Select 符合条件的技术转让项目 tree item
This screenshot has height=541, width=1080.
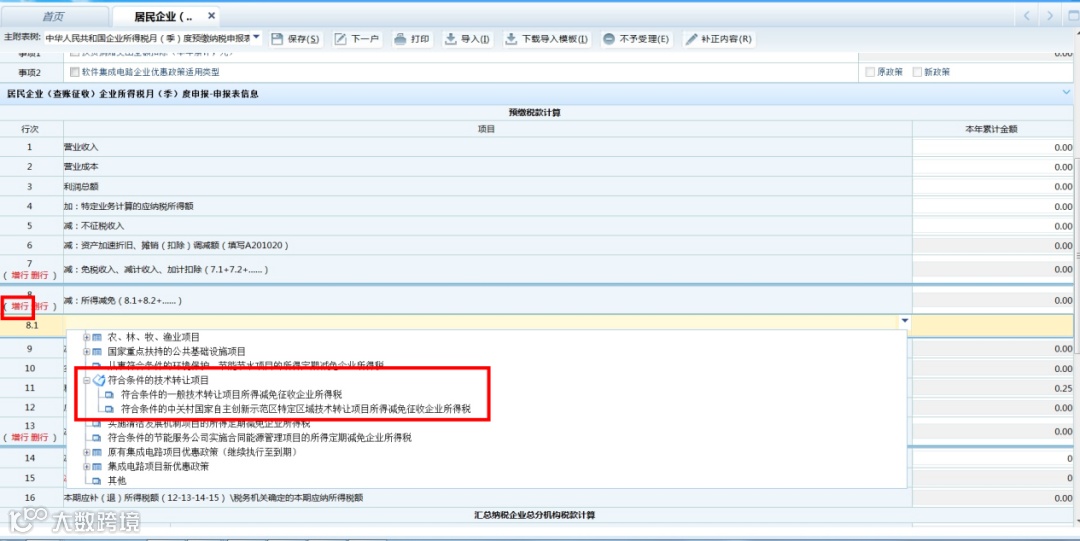pos(158,380)
